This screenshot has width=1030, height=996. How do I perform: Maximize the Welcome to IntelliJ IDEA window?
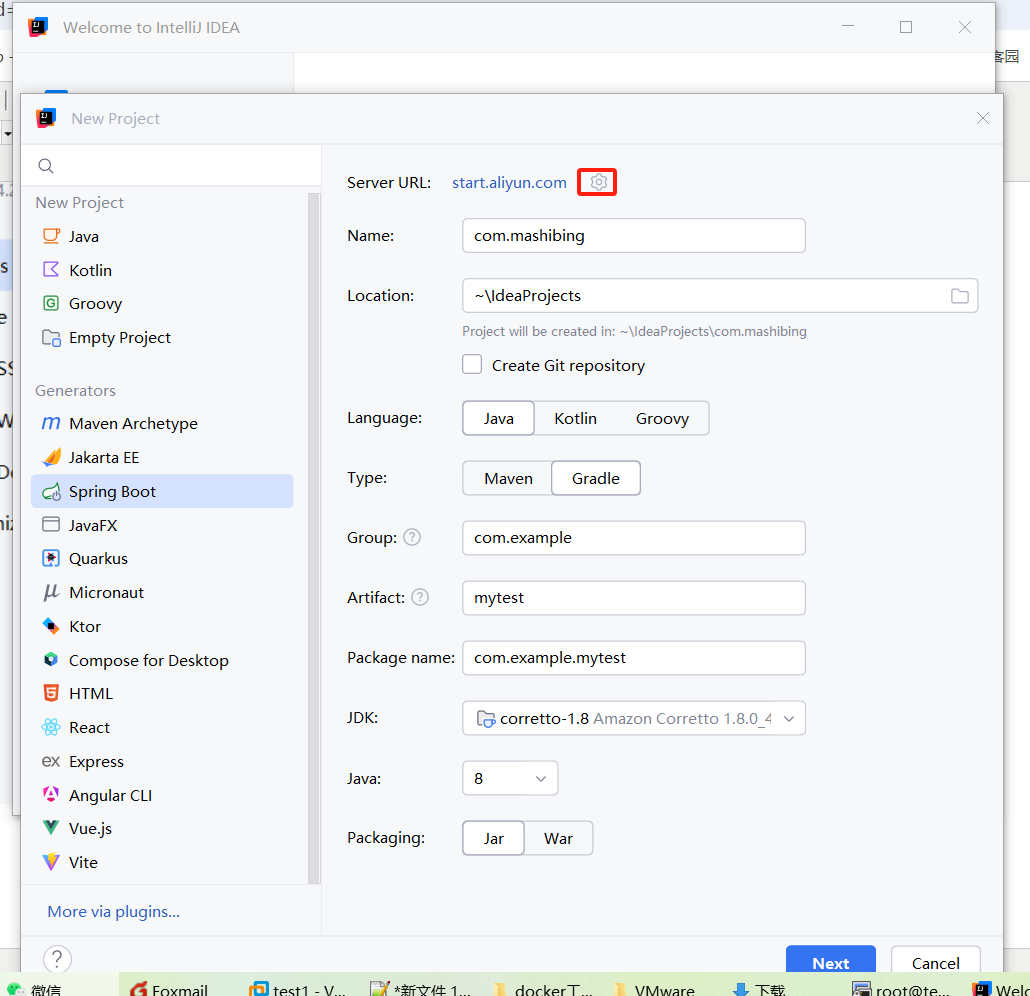click(x=906, y=27)
